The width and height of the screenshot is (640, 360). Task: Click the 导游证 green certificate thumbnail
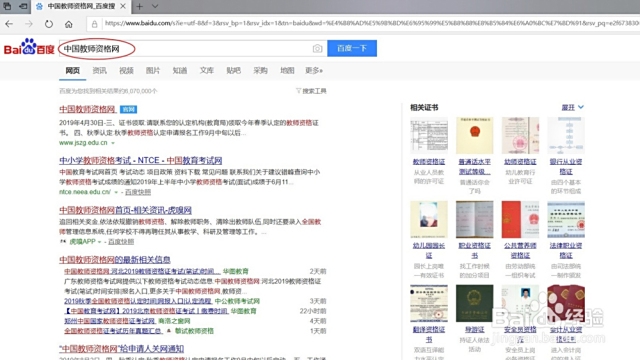click(474, 303)
